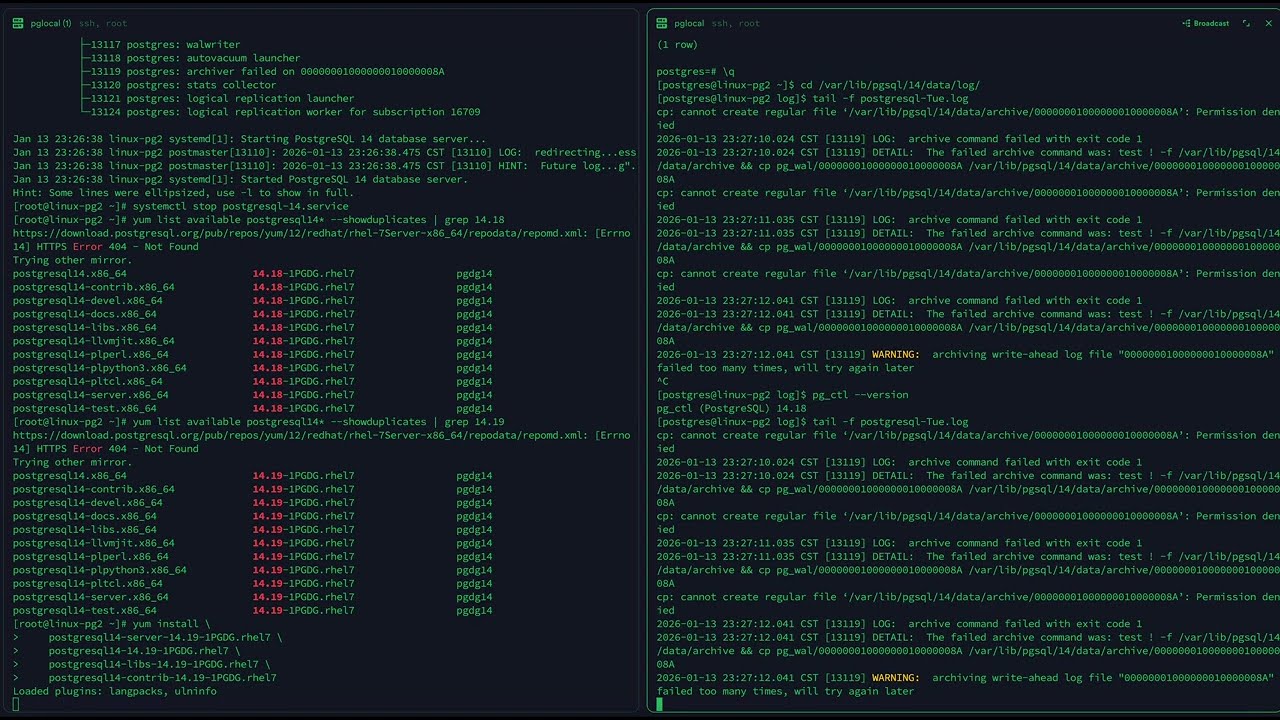Click the green cursor block in the right terminal
The width and height of the screenshot is (1280, 720).
[660, 704]
